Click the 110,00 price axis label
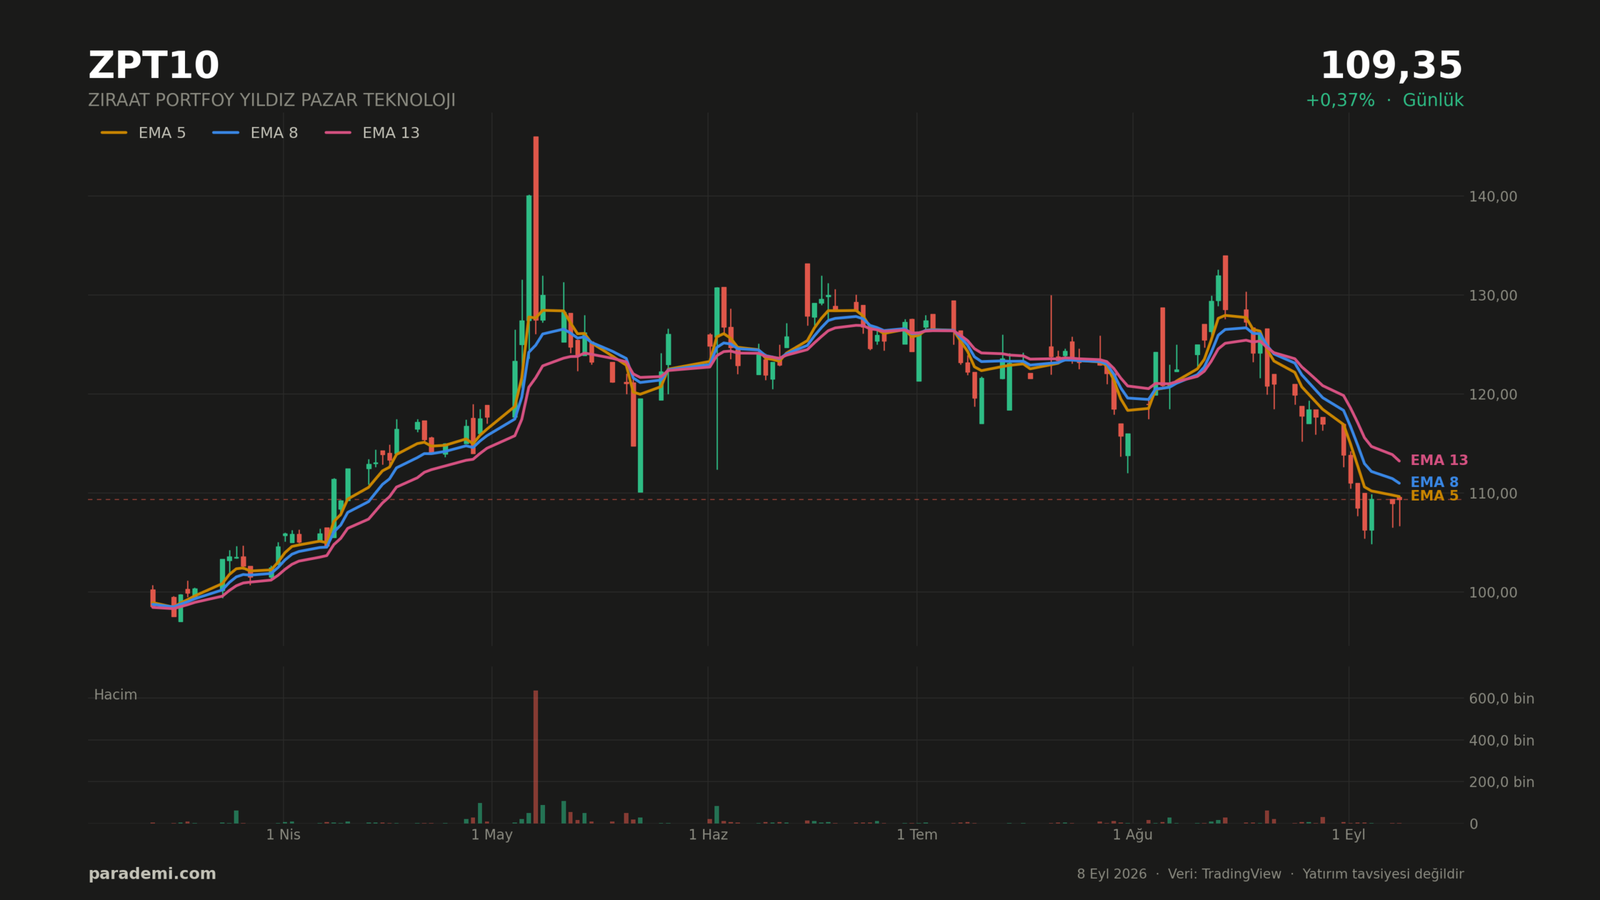The image size is (1600, 900). coord(1493,494)
